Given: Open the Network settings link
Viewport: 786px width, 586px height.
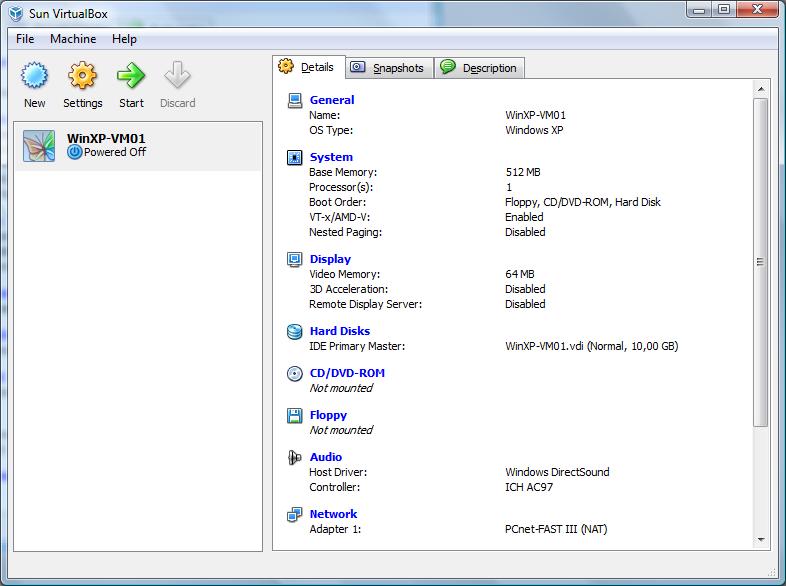Looking at the screenshot, I should coord(333,514).
